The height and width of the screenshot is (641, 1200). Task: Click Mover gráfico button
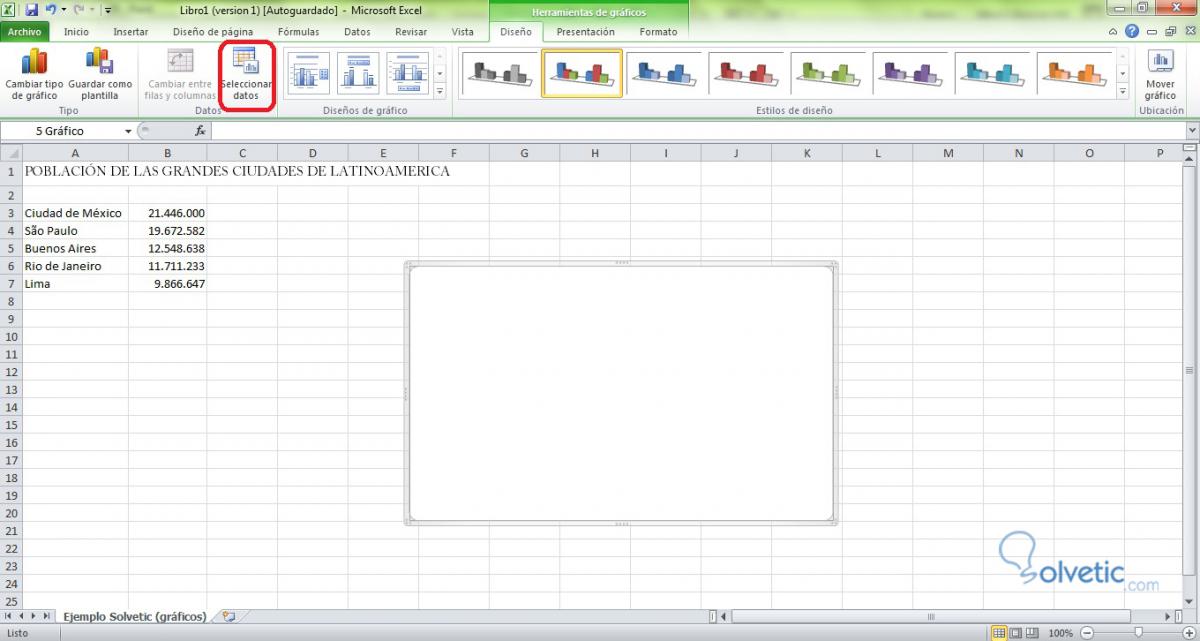coord(1160,74)
